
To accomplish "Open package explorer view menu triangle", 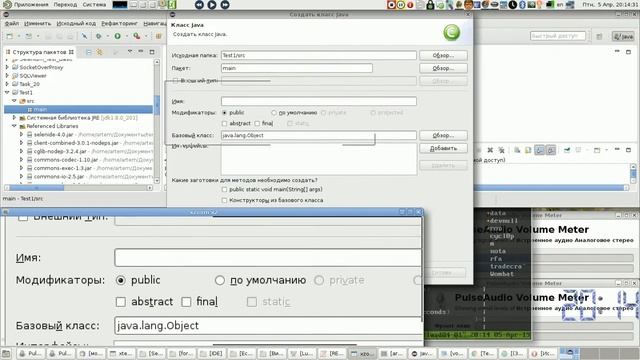I will [x=130, y=52].
